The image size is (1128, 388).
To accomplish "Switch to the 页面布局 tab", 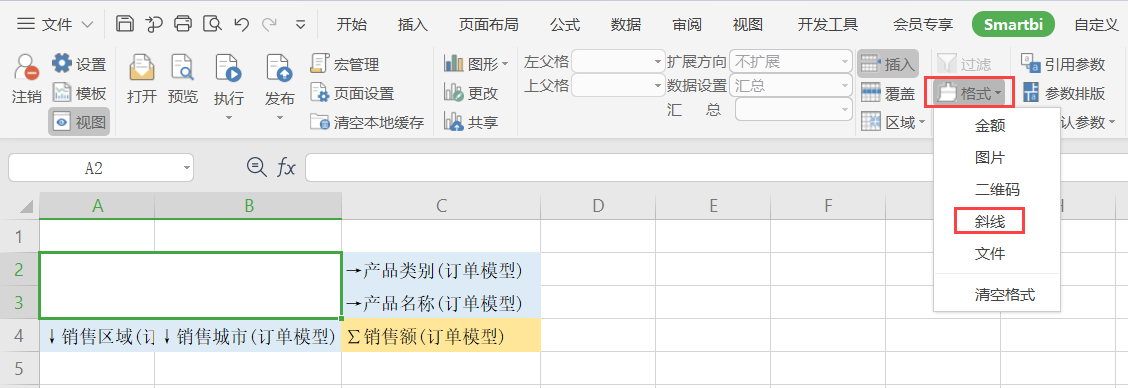I will [x=488, y=25].
